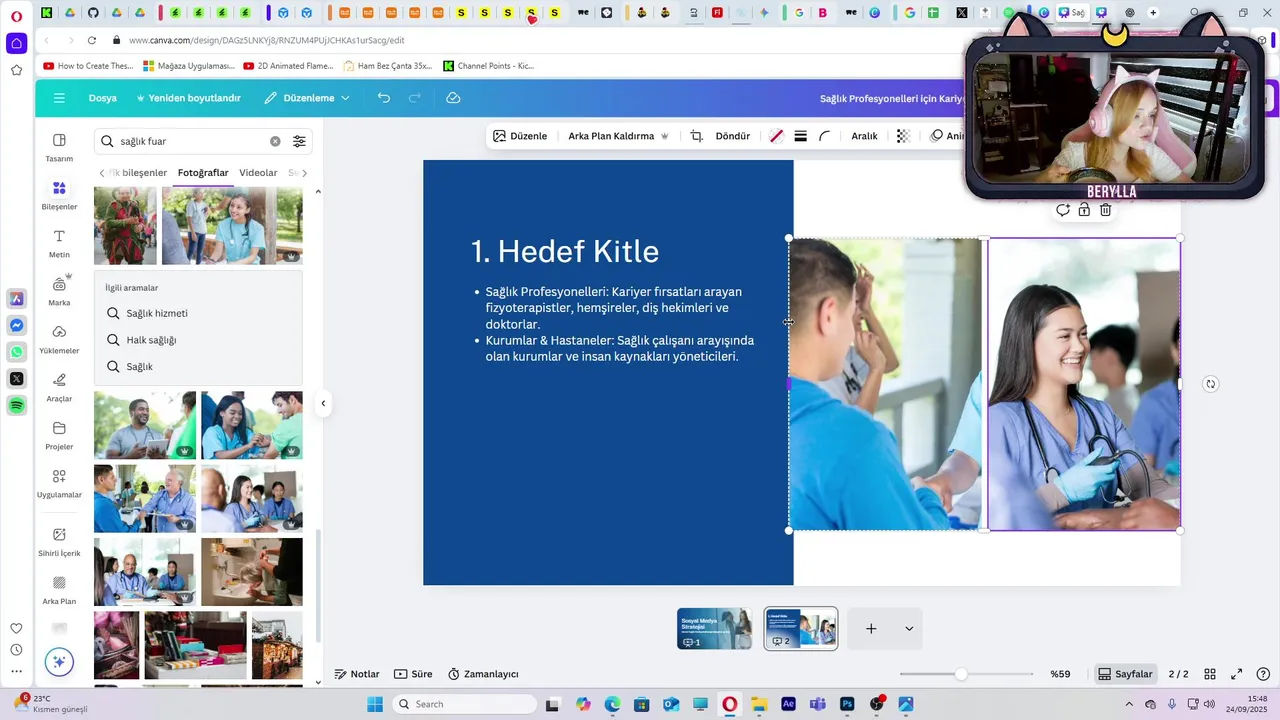Click the rotate handle beside the image
The image size is (1280, 720).
point(1210,384)
